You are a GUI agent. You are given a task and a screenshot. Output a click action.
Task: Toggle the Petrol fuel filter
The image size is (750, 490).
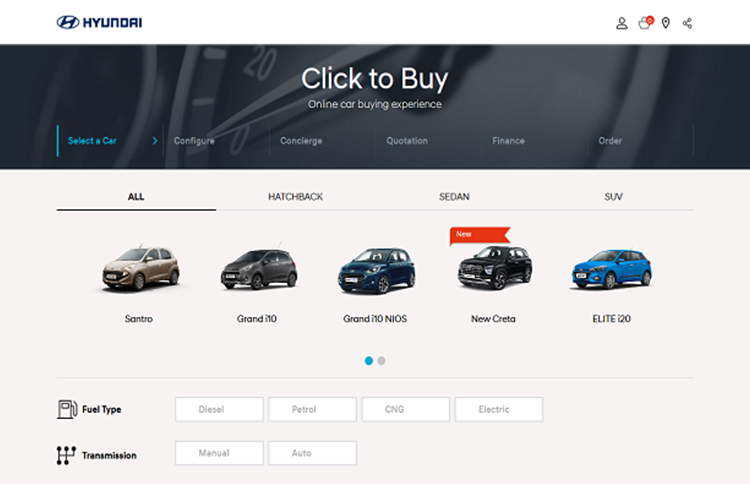[x=312, y=409]
